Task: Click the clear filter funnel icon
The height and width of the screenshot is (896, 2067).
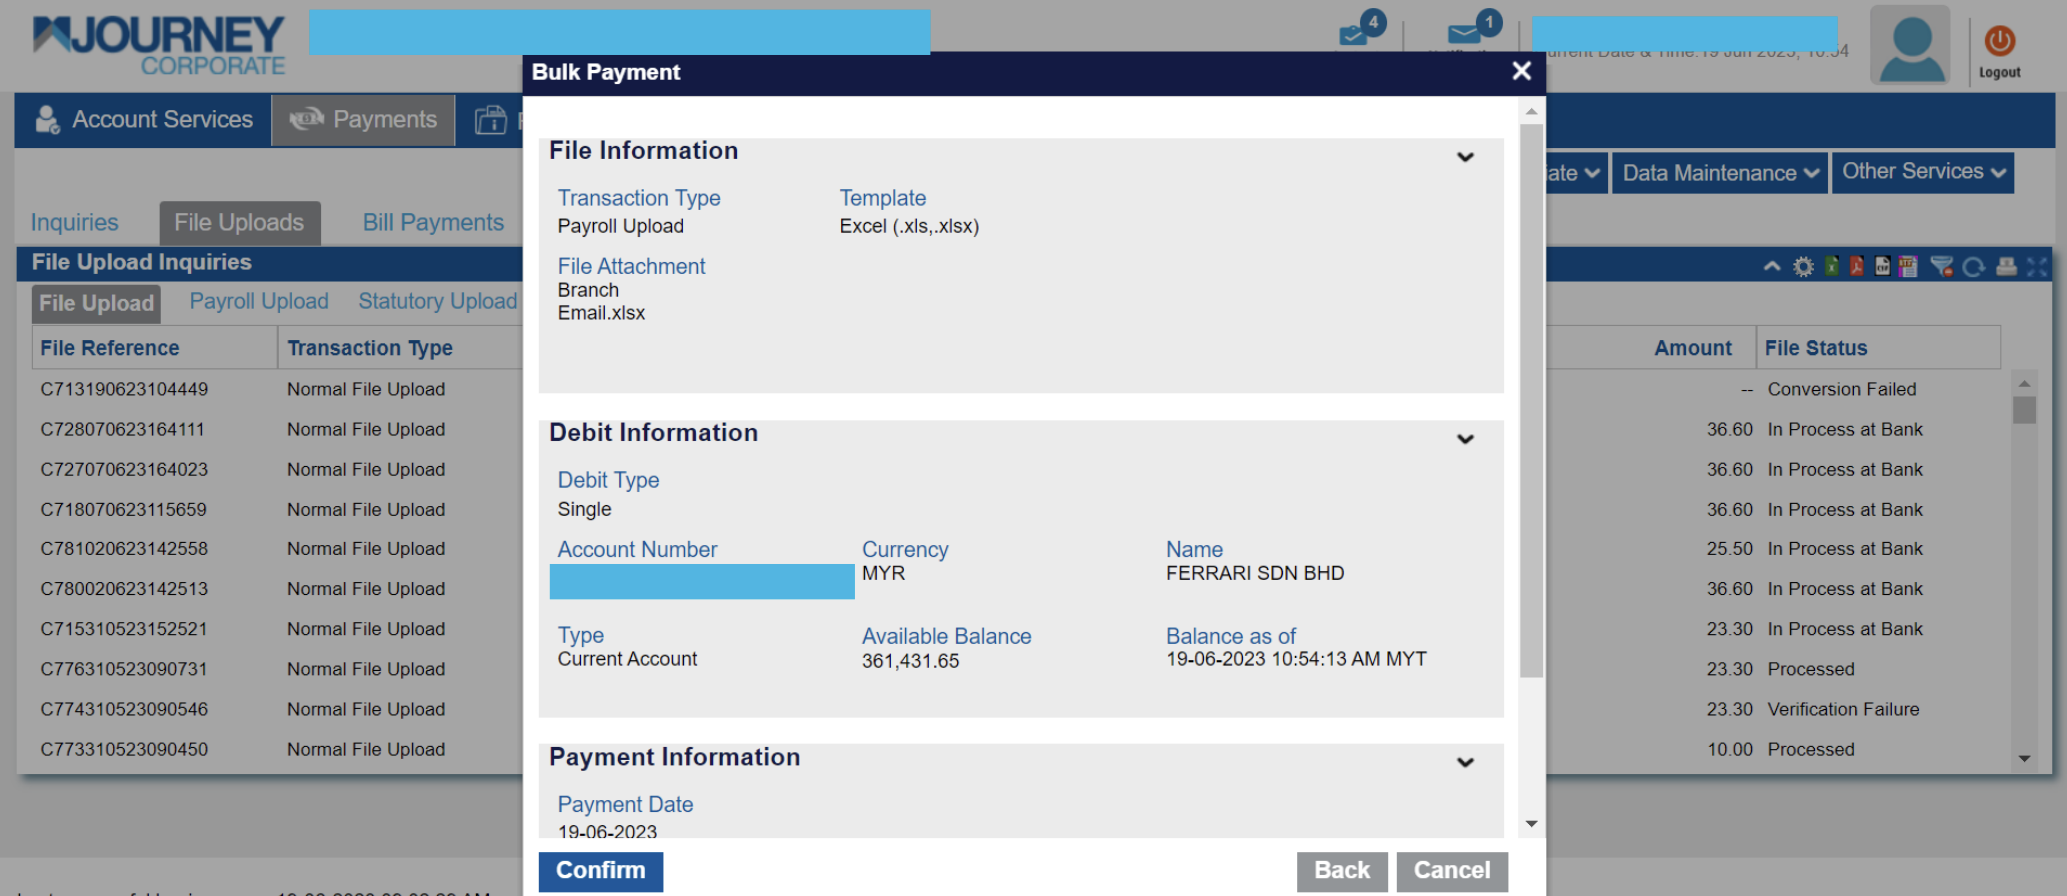Action: click(x=1941, y=266)
